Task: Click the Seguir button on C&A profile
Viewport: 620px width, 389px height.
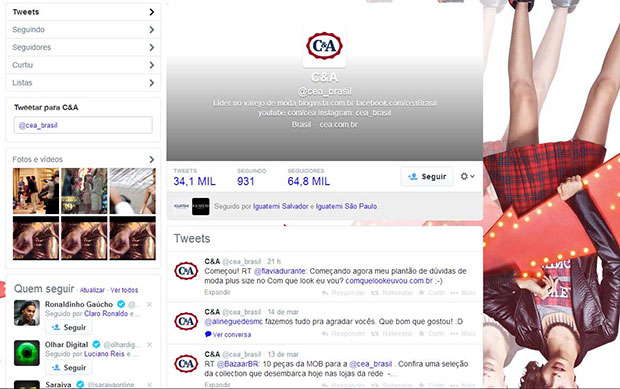Action: tap(427, 177)
